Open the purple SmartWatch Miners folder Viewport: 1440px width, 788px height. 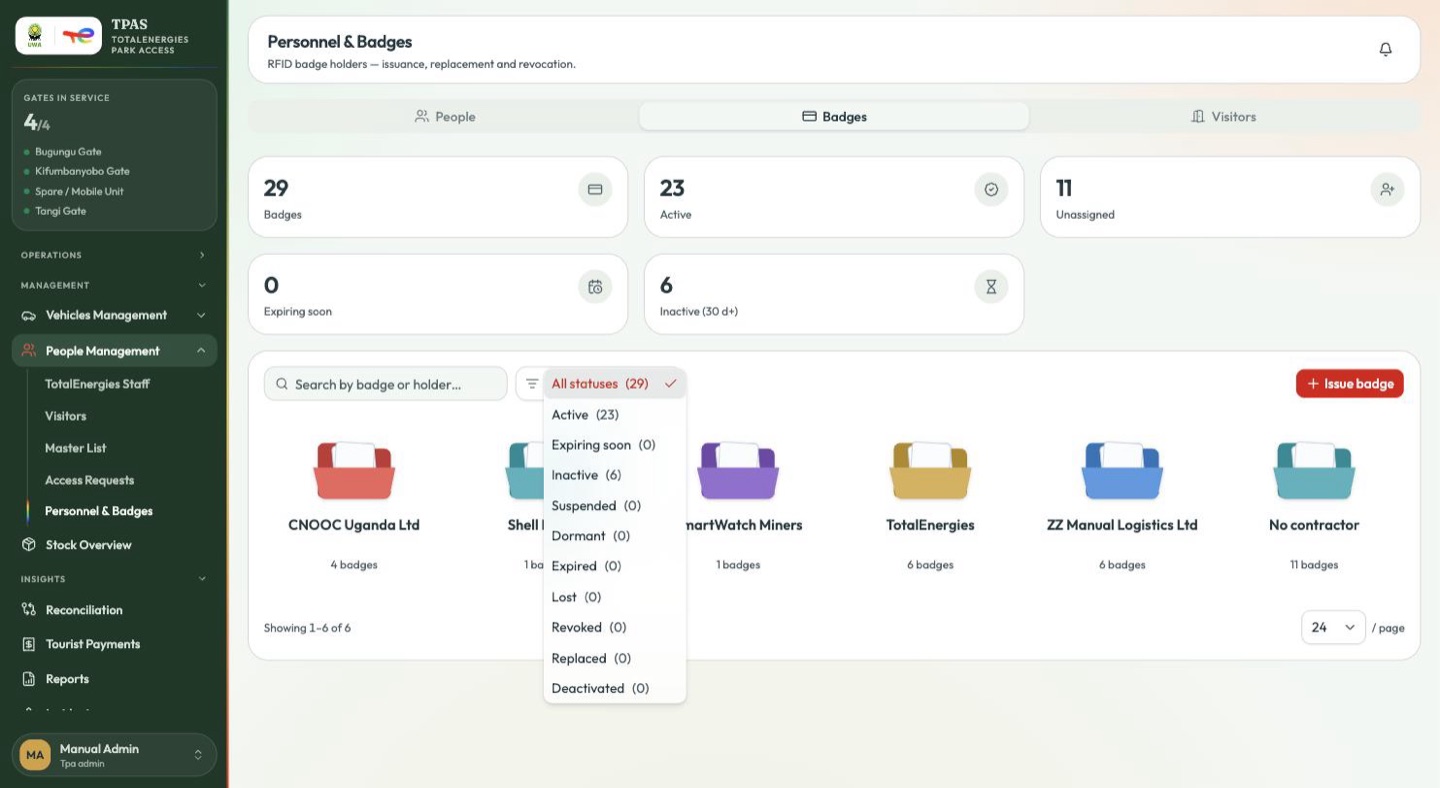[738, 507]
